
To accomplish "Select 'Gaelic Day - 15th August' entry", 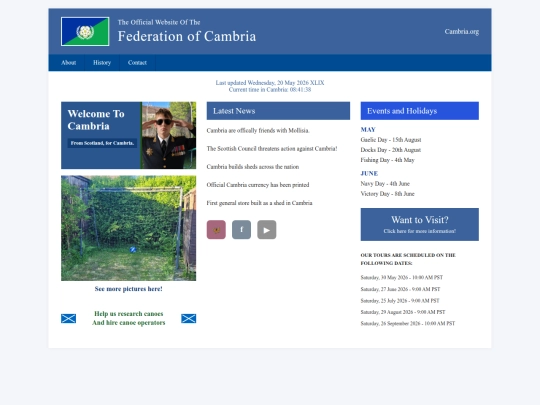I will [391, 140].
